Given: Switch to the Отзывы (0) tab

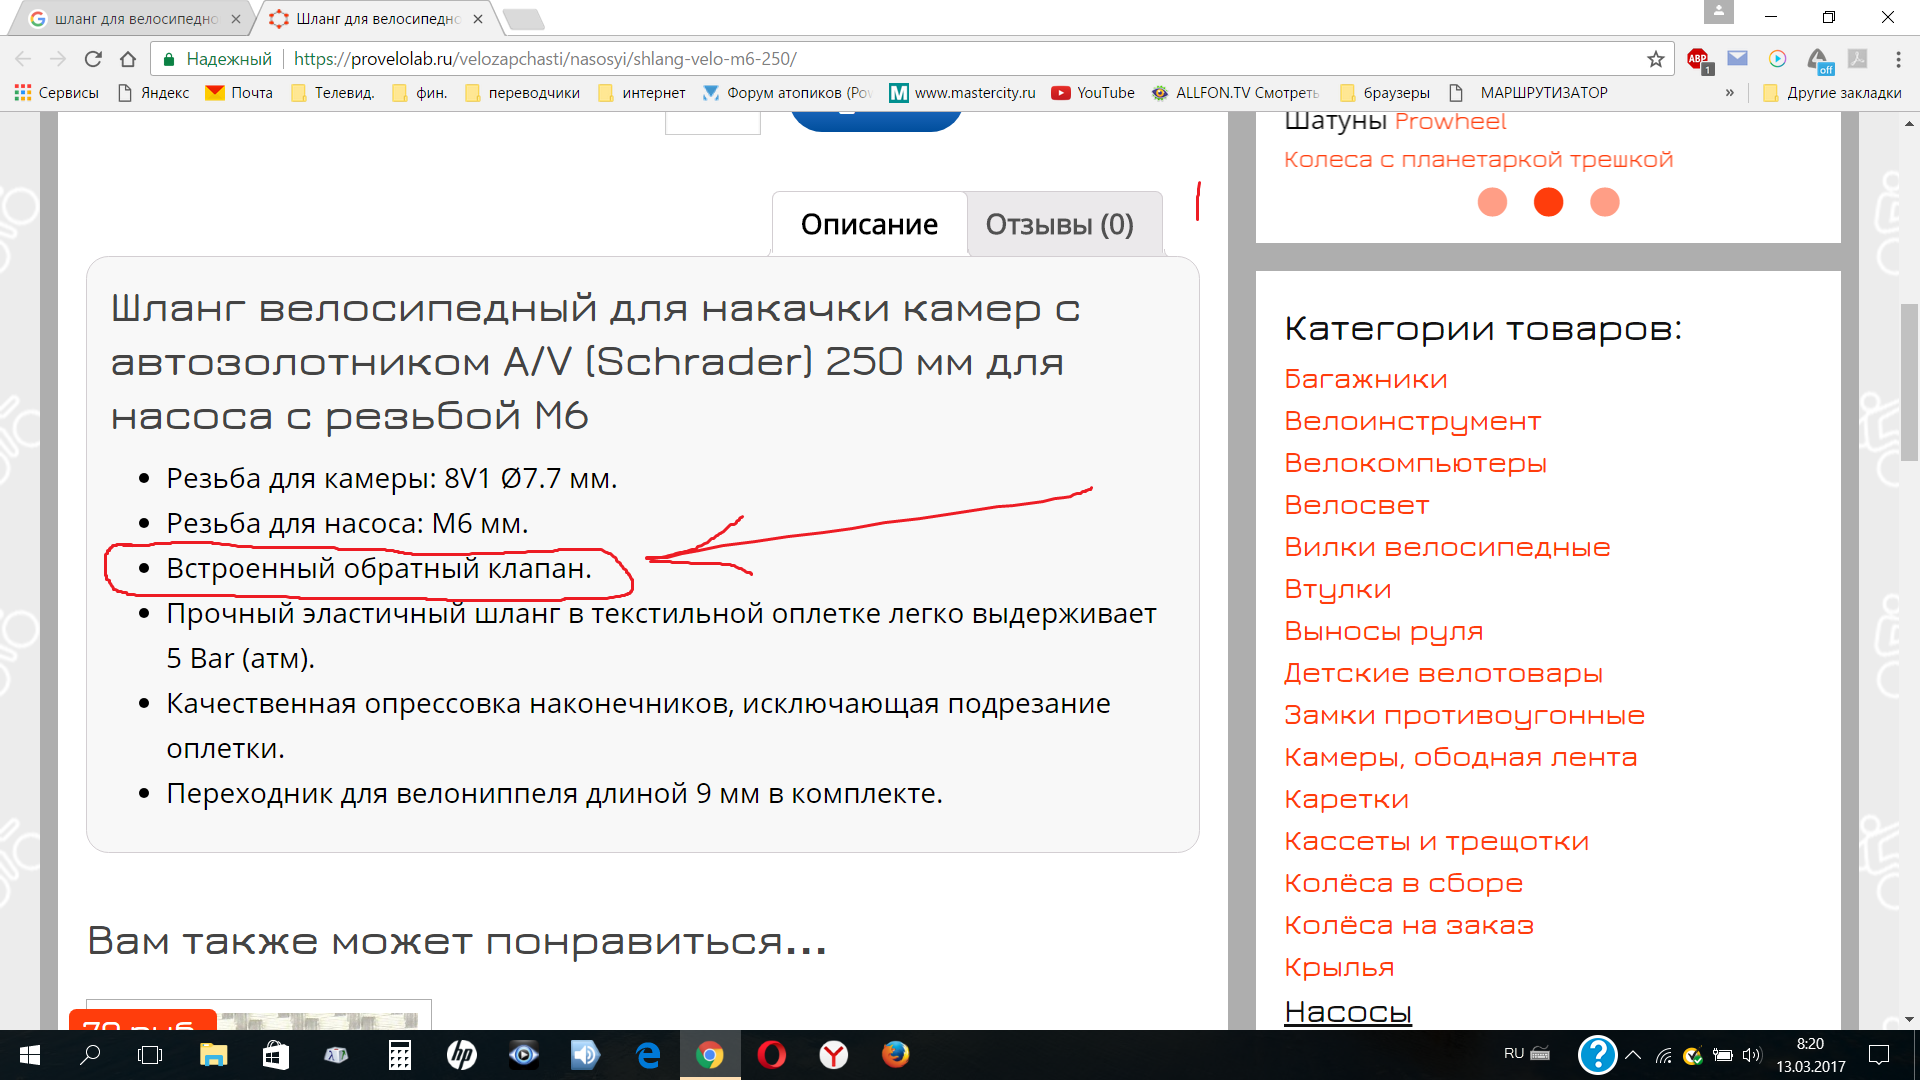Looking at the screenshot, I should (1059, 224).
